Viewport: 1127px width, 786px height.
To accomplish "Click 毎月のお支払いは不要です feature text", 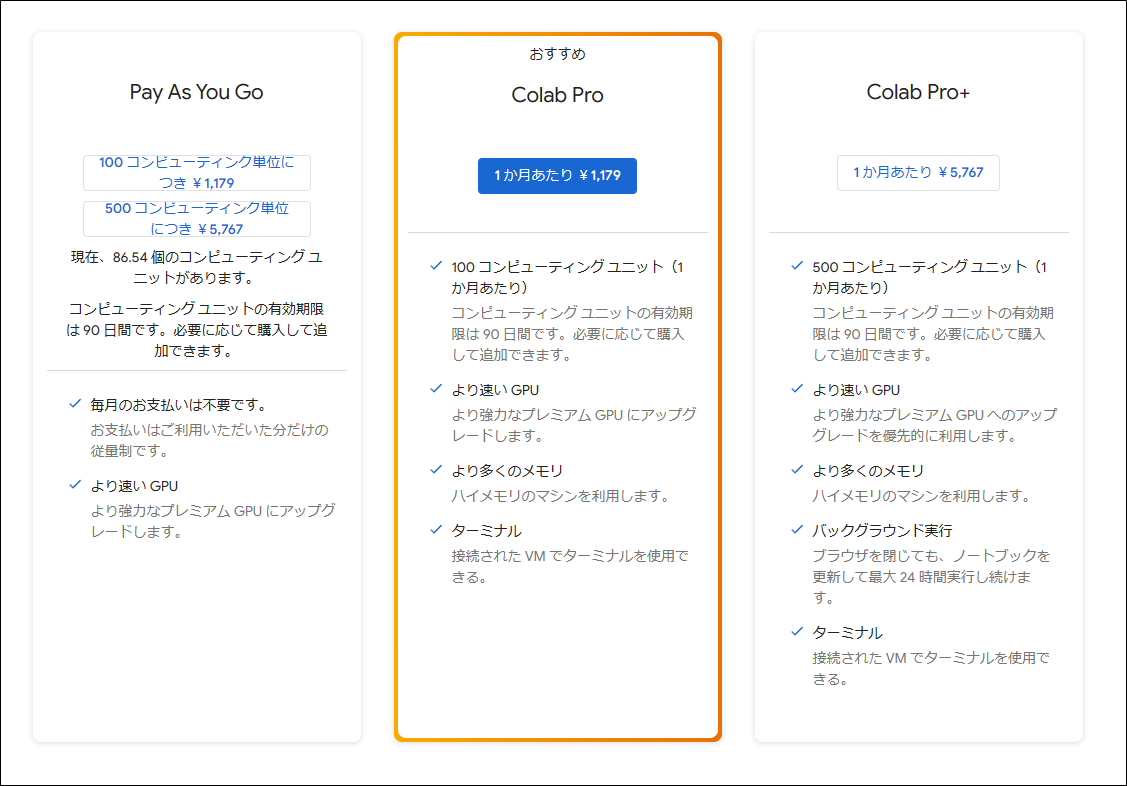I will [x=180, y=405].
